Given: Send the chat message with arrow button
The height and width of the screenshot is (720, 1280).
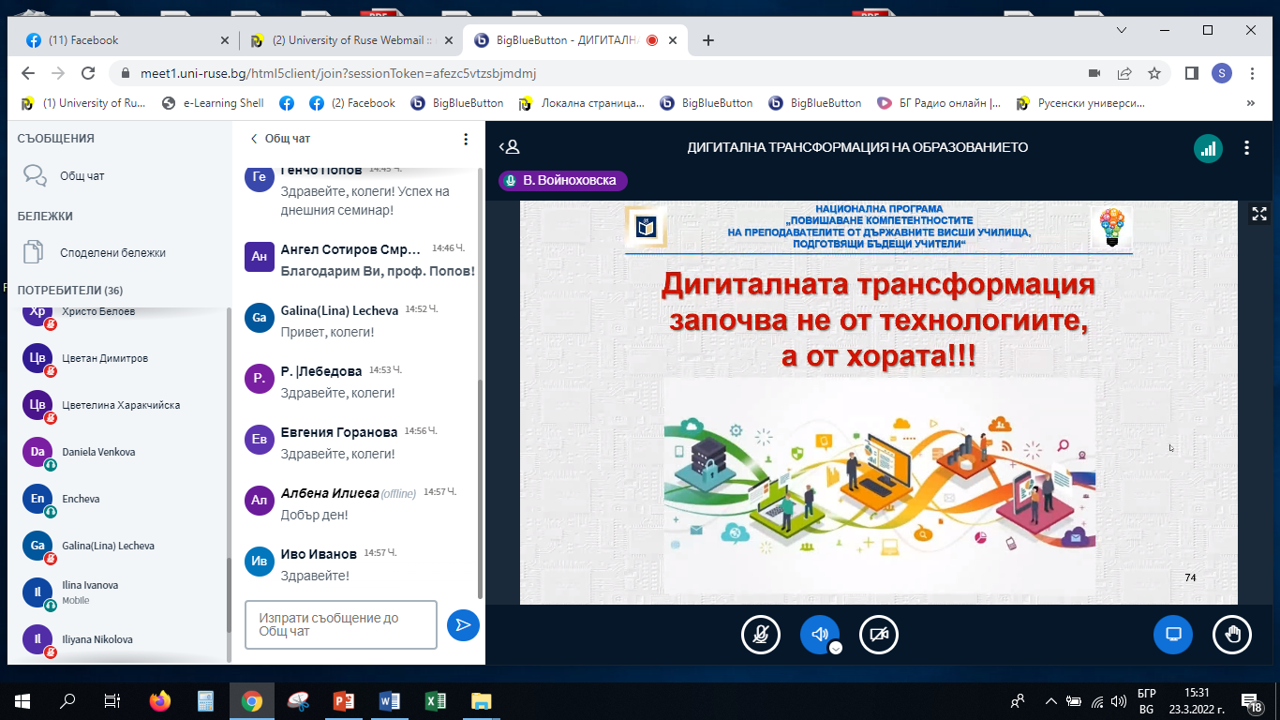Looking at the screenshot, I should point(462,625).
